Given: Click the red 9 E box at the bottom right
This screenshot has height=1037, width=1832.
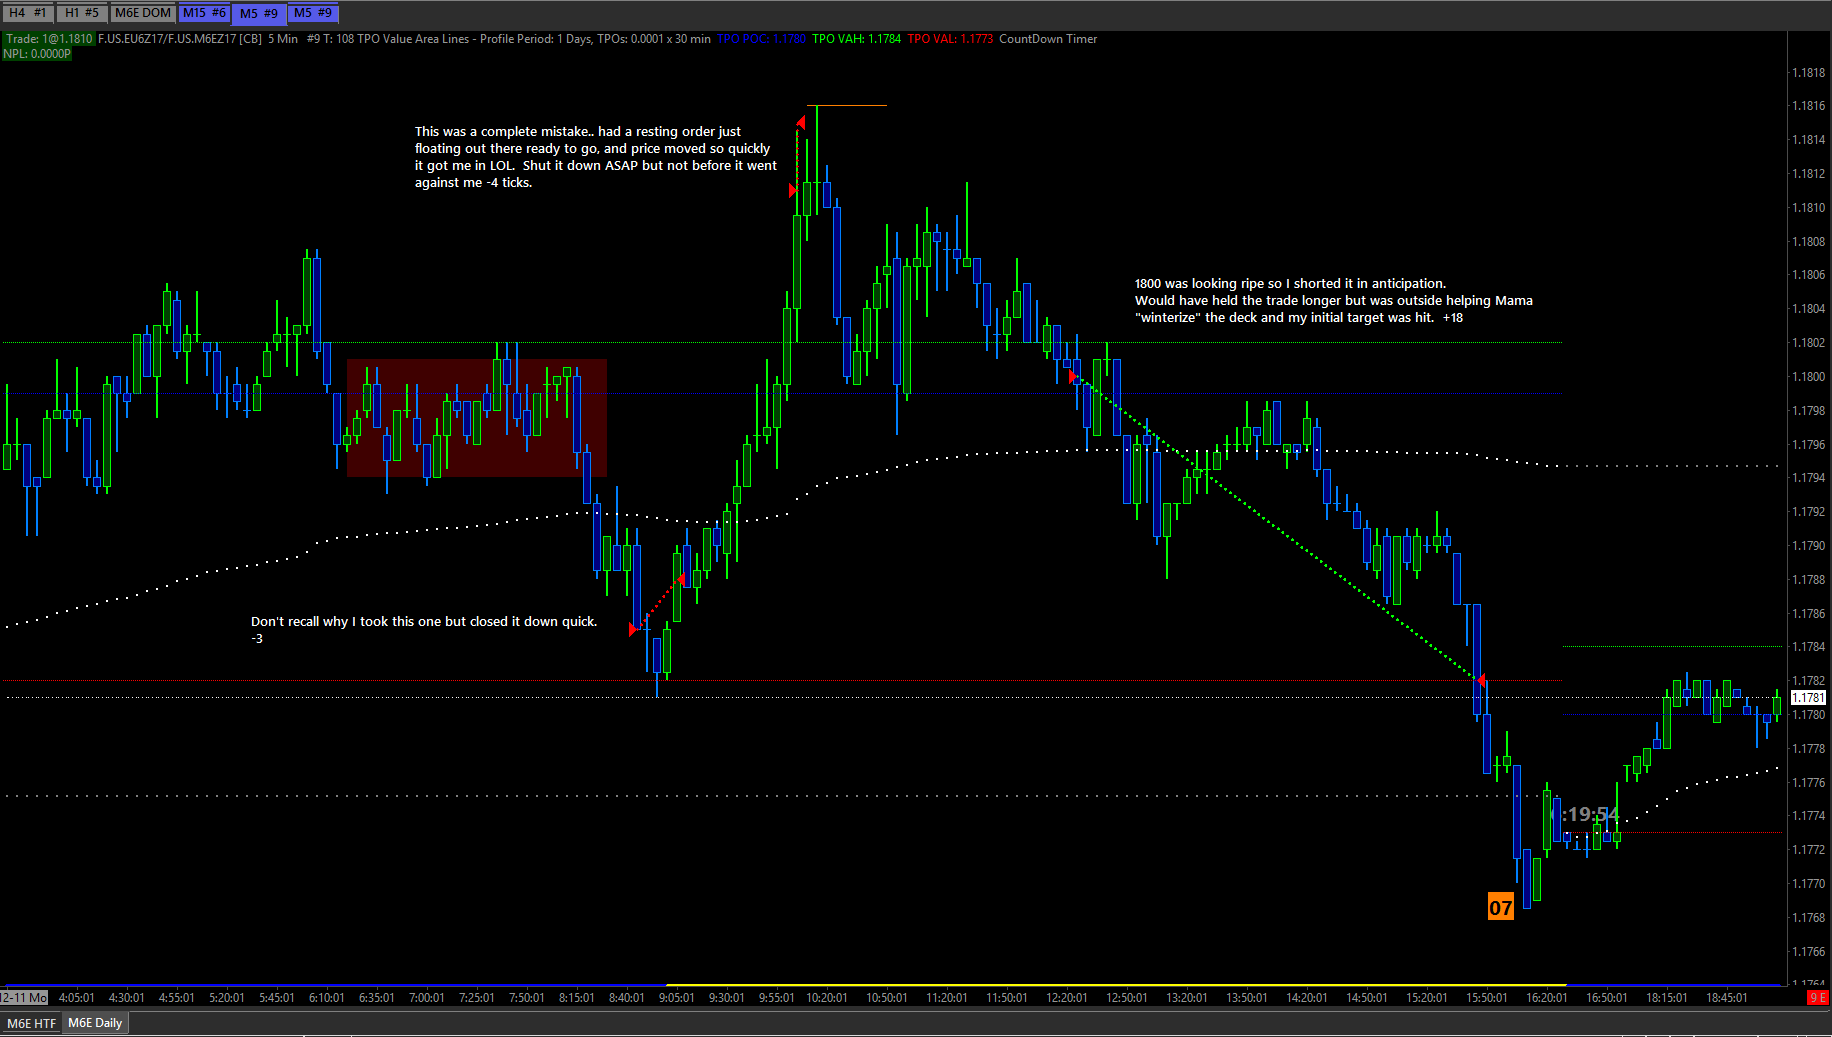Looking at the screenshot, I should 1817,997.
